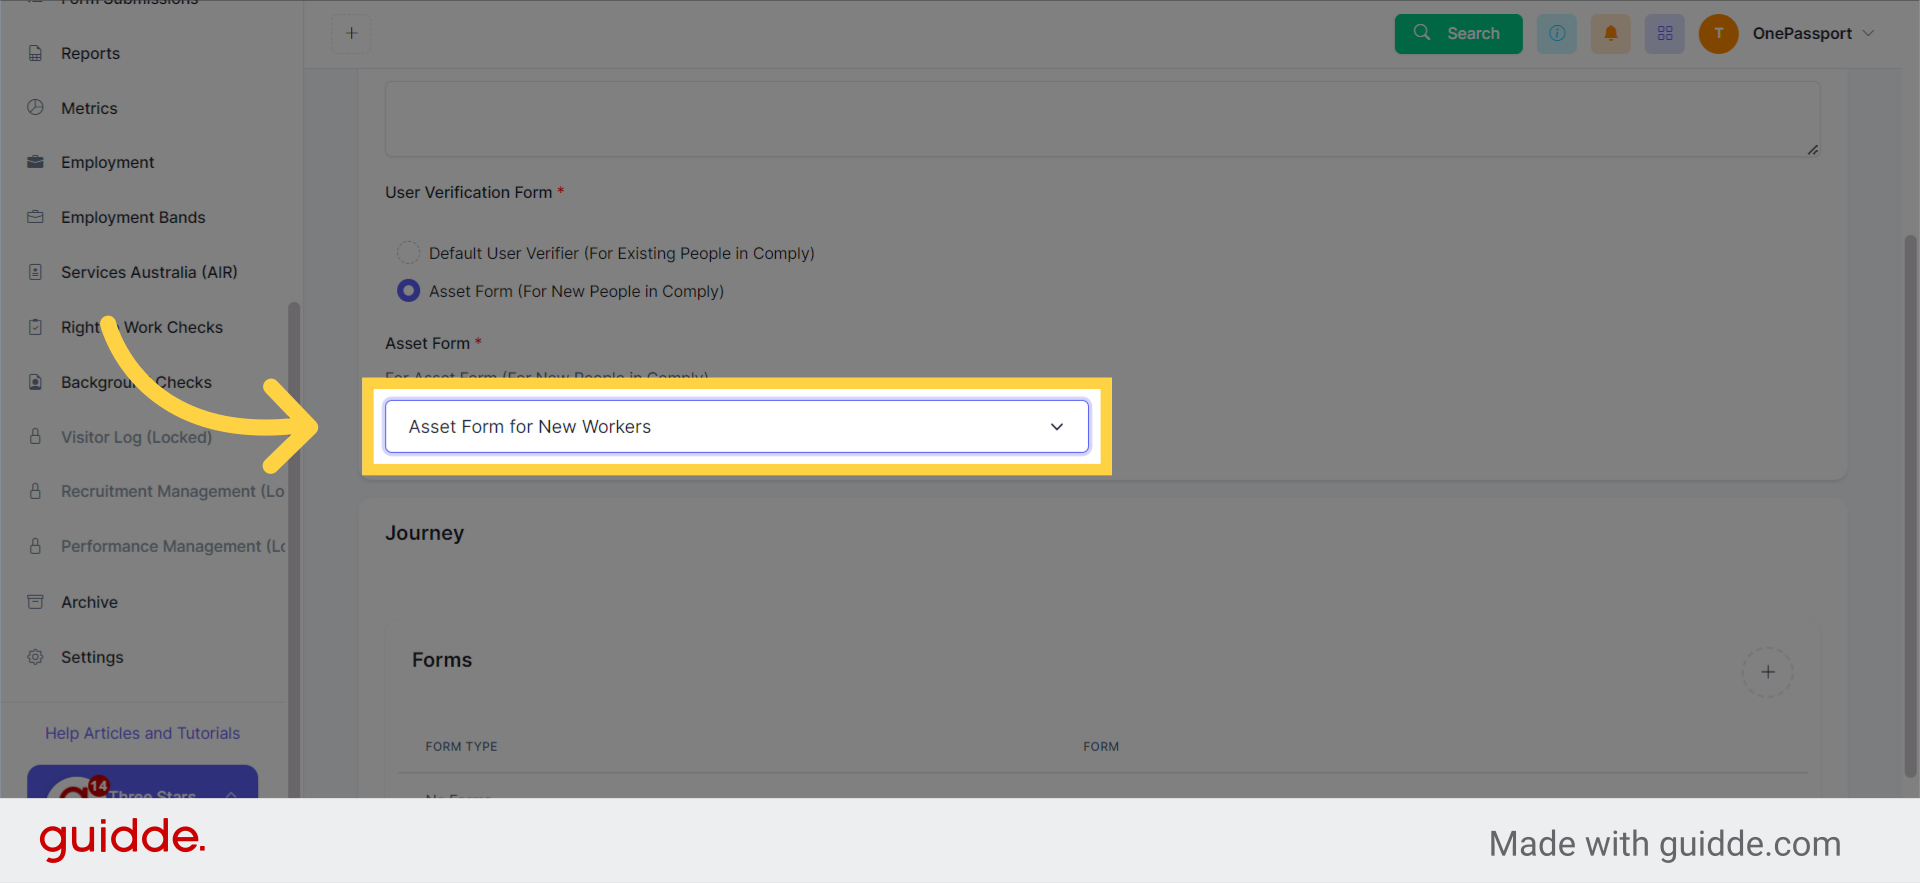Open Visitor Log (Locked) item

pyautogui.click(x=136, y=437)
